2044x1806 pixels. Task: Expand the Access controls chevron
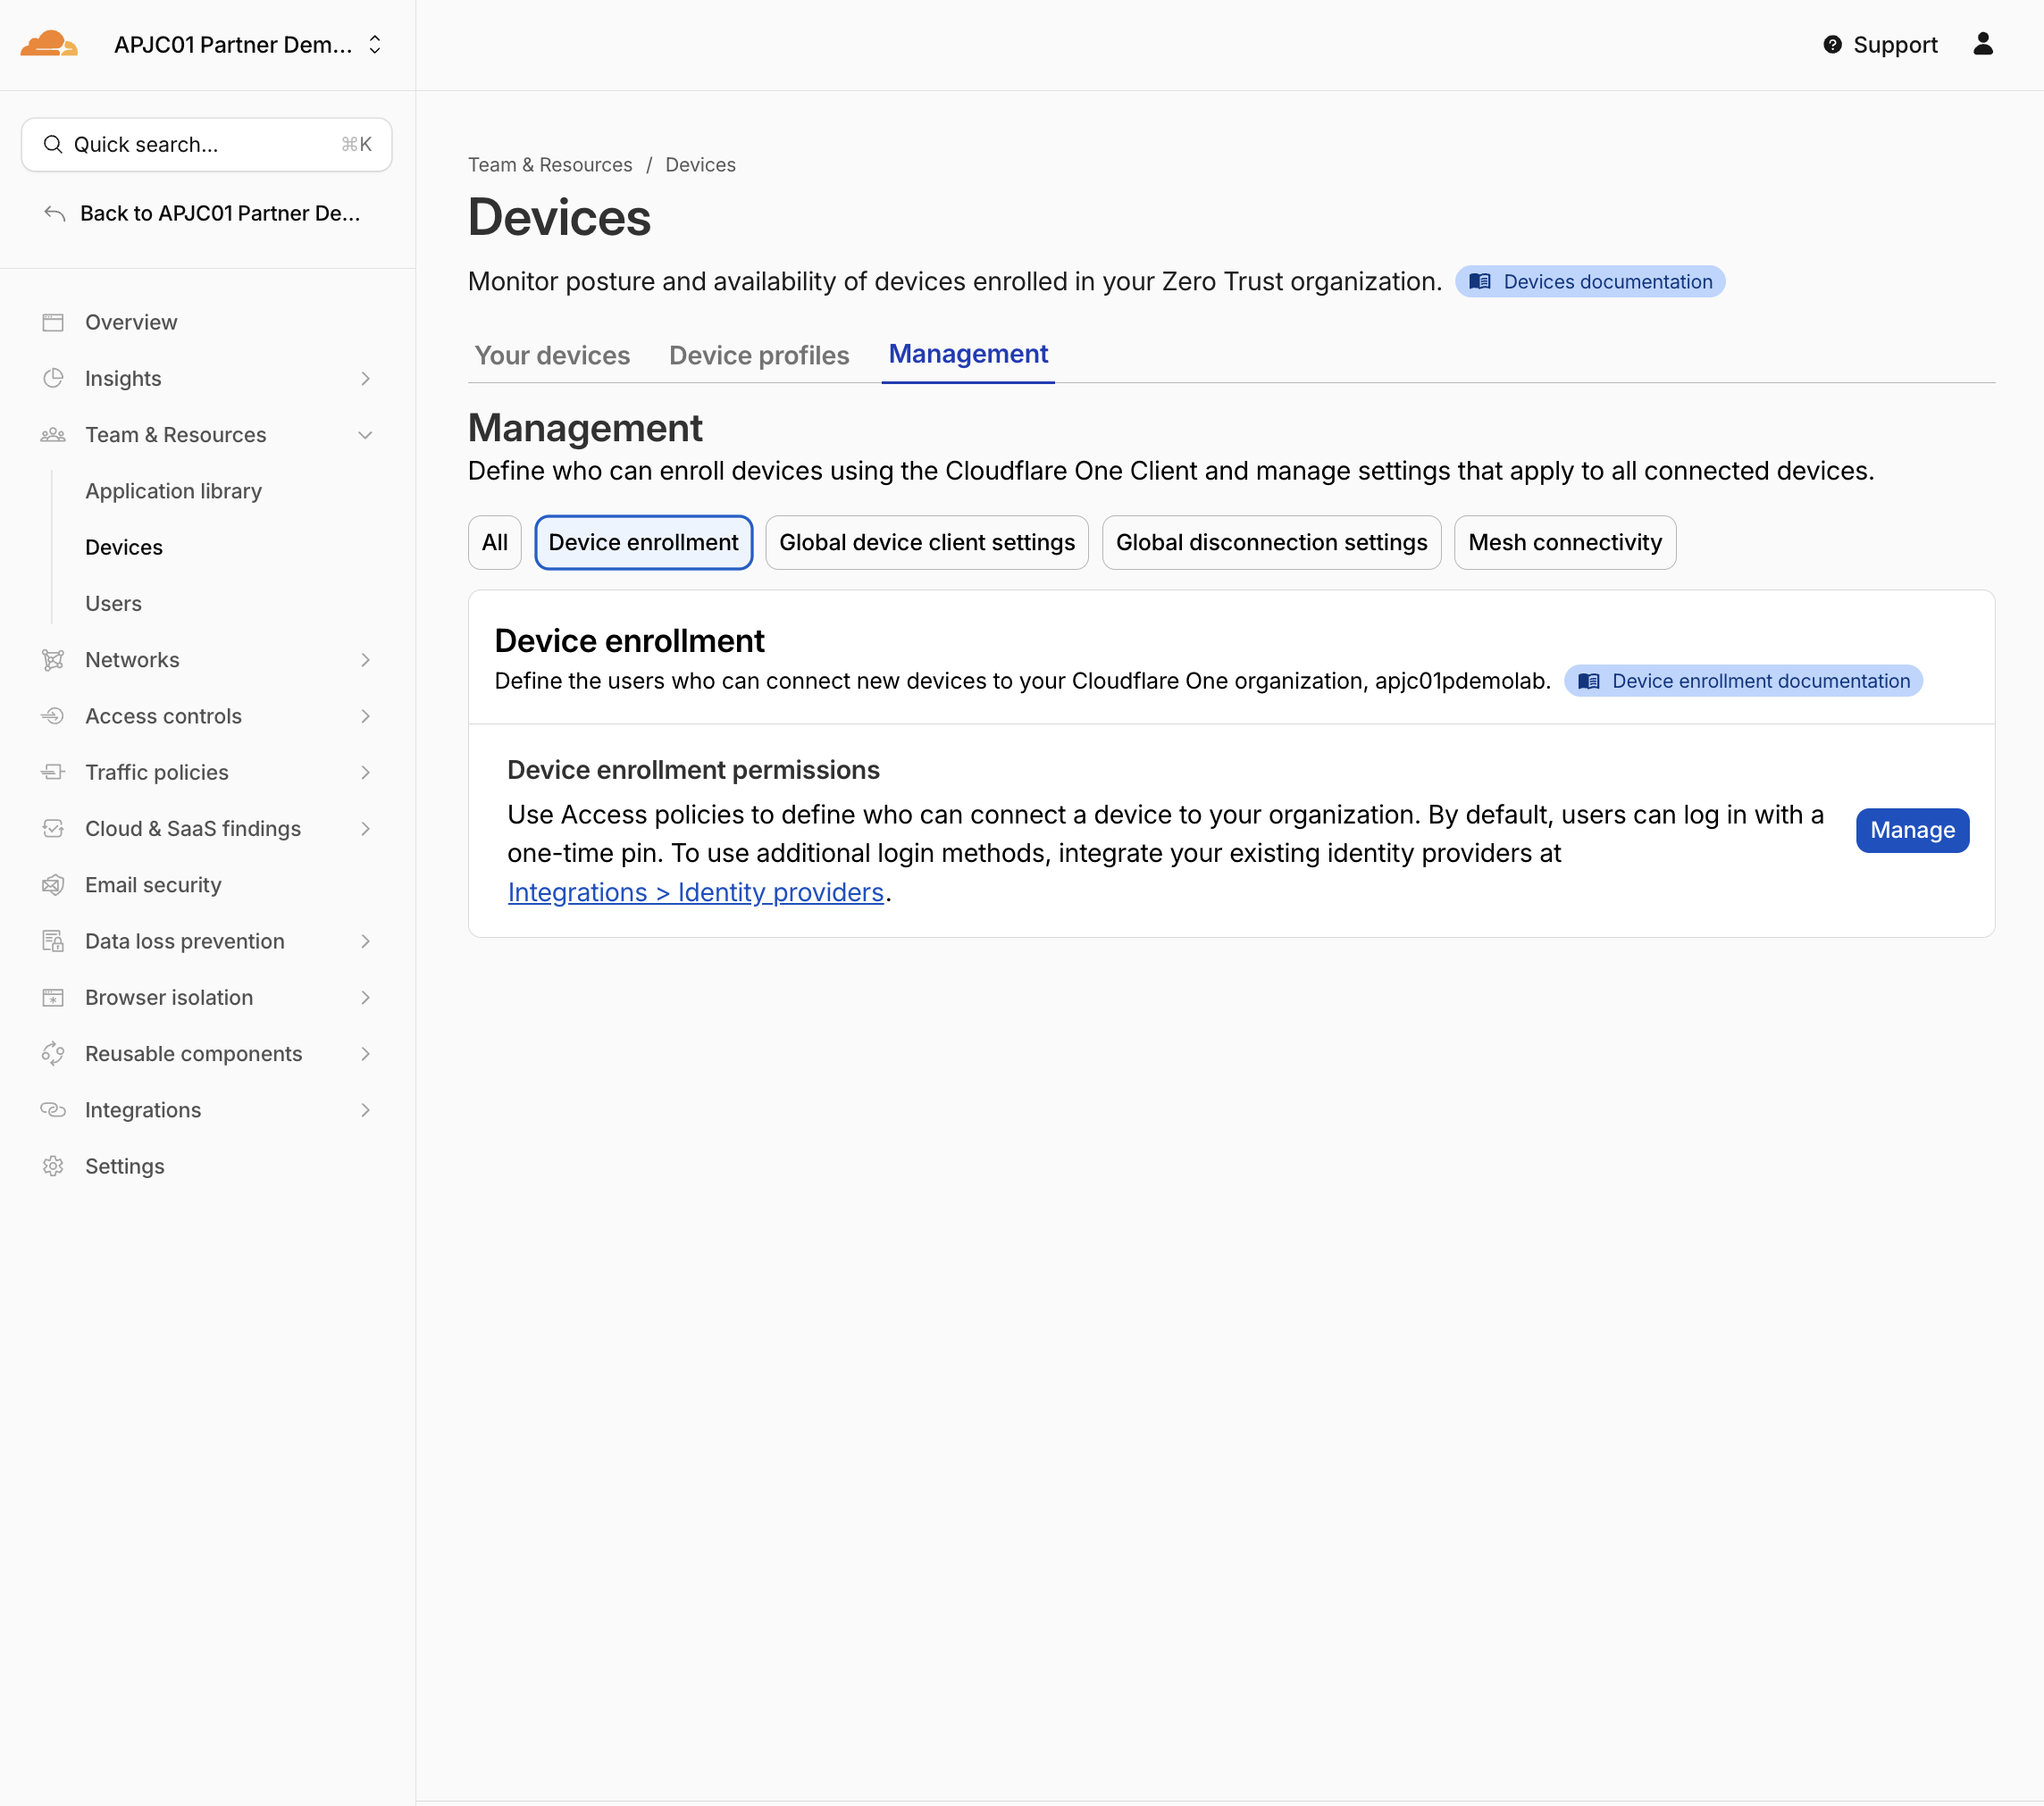[365, 716]
